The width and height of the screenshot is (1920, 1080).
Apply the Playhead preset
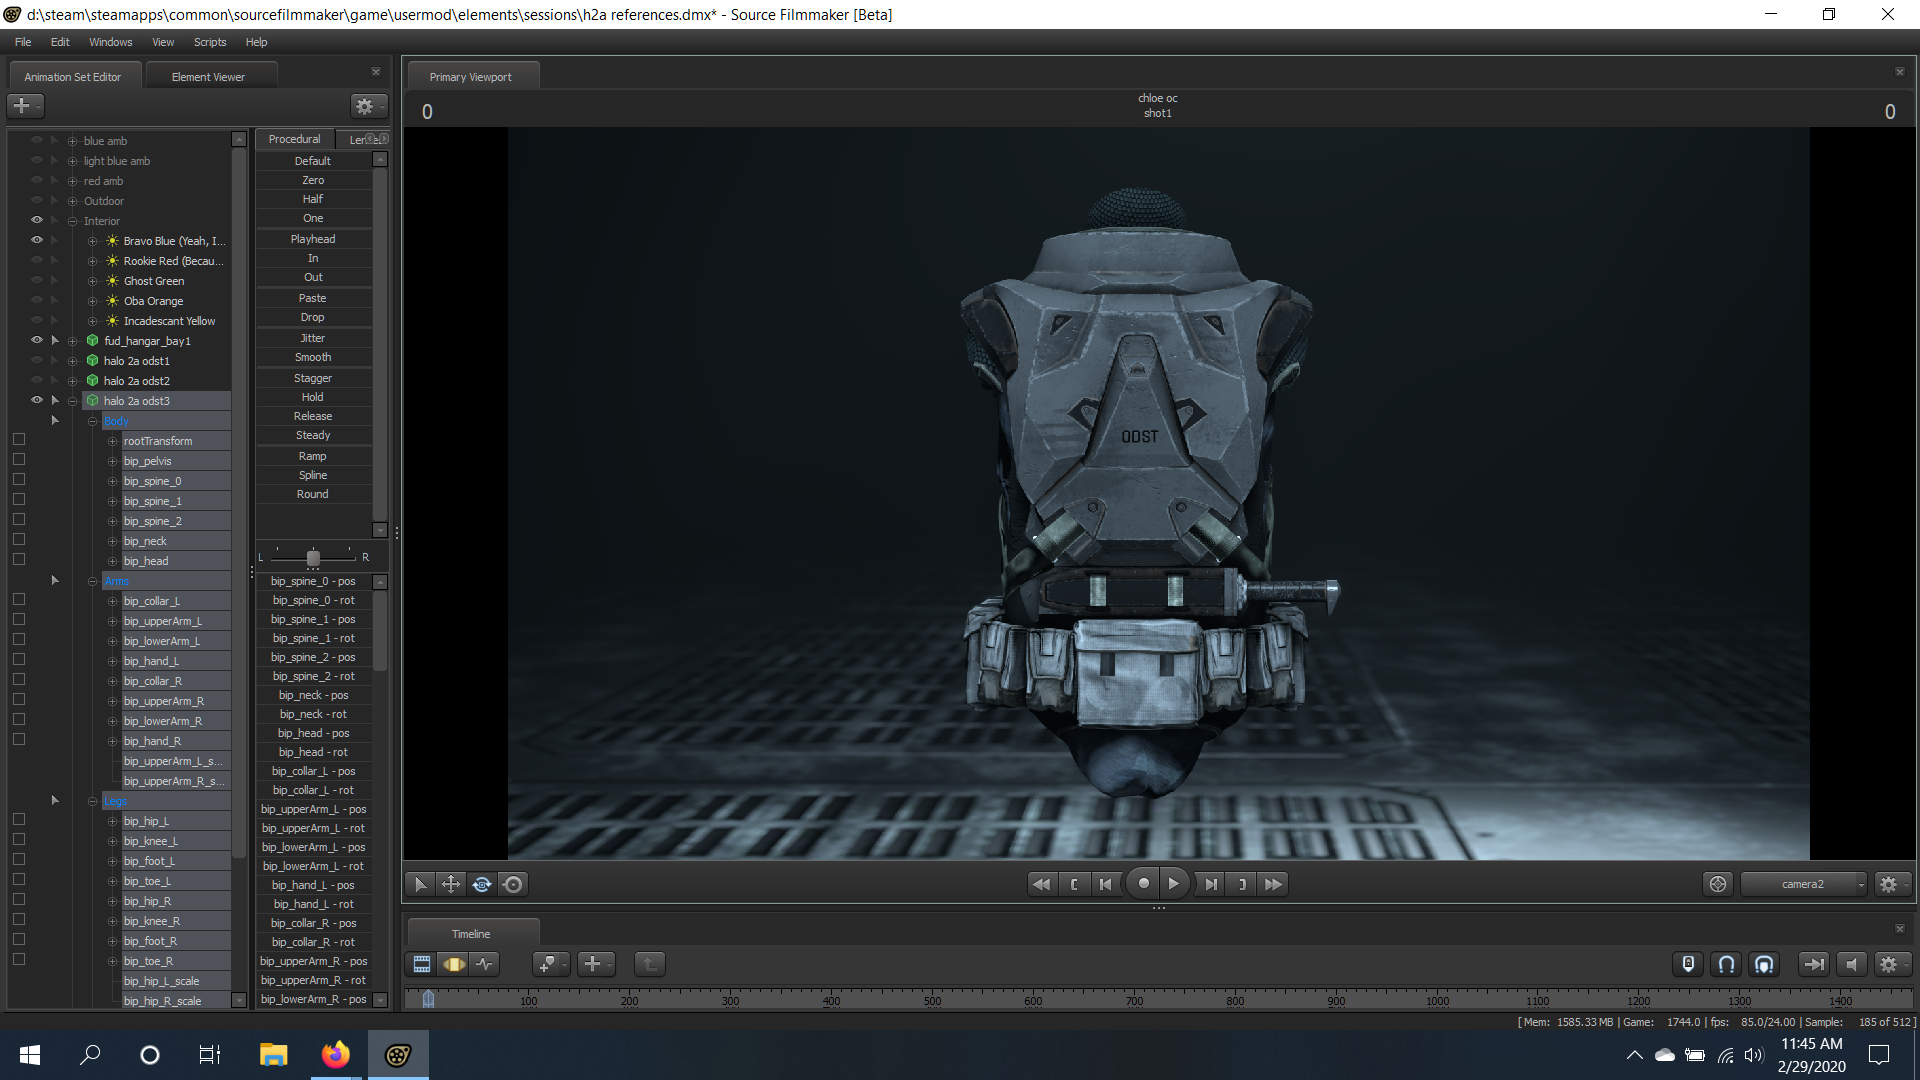coord(313,239)
